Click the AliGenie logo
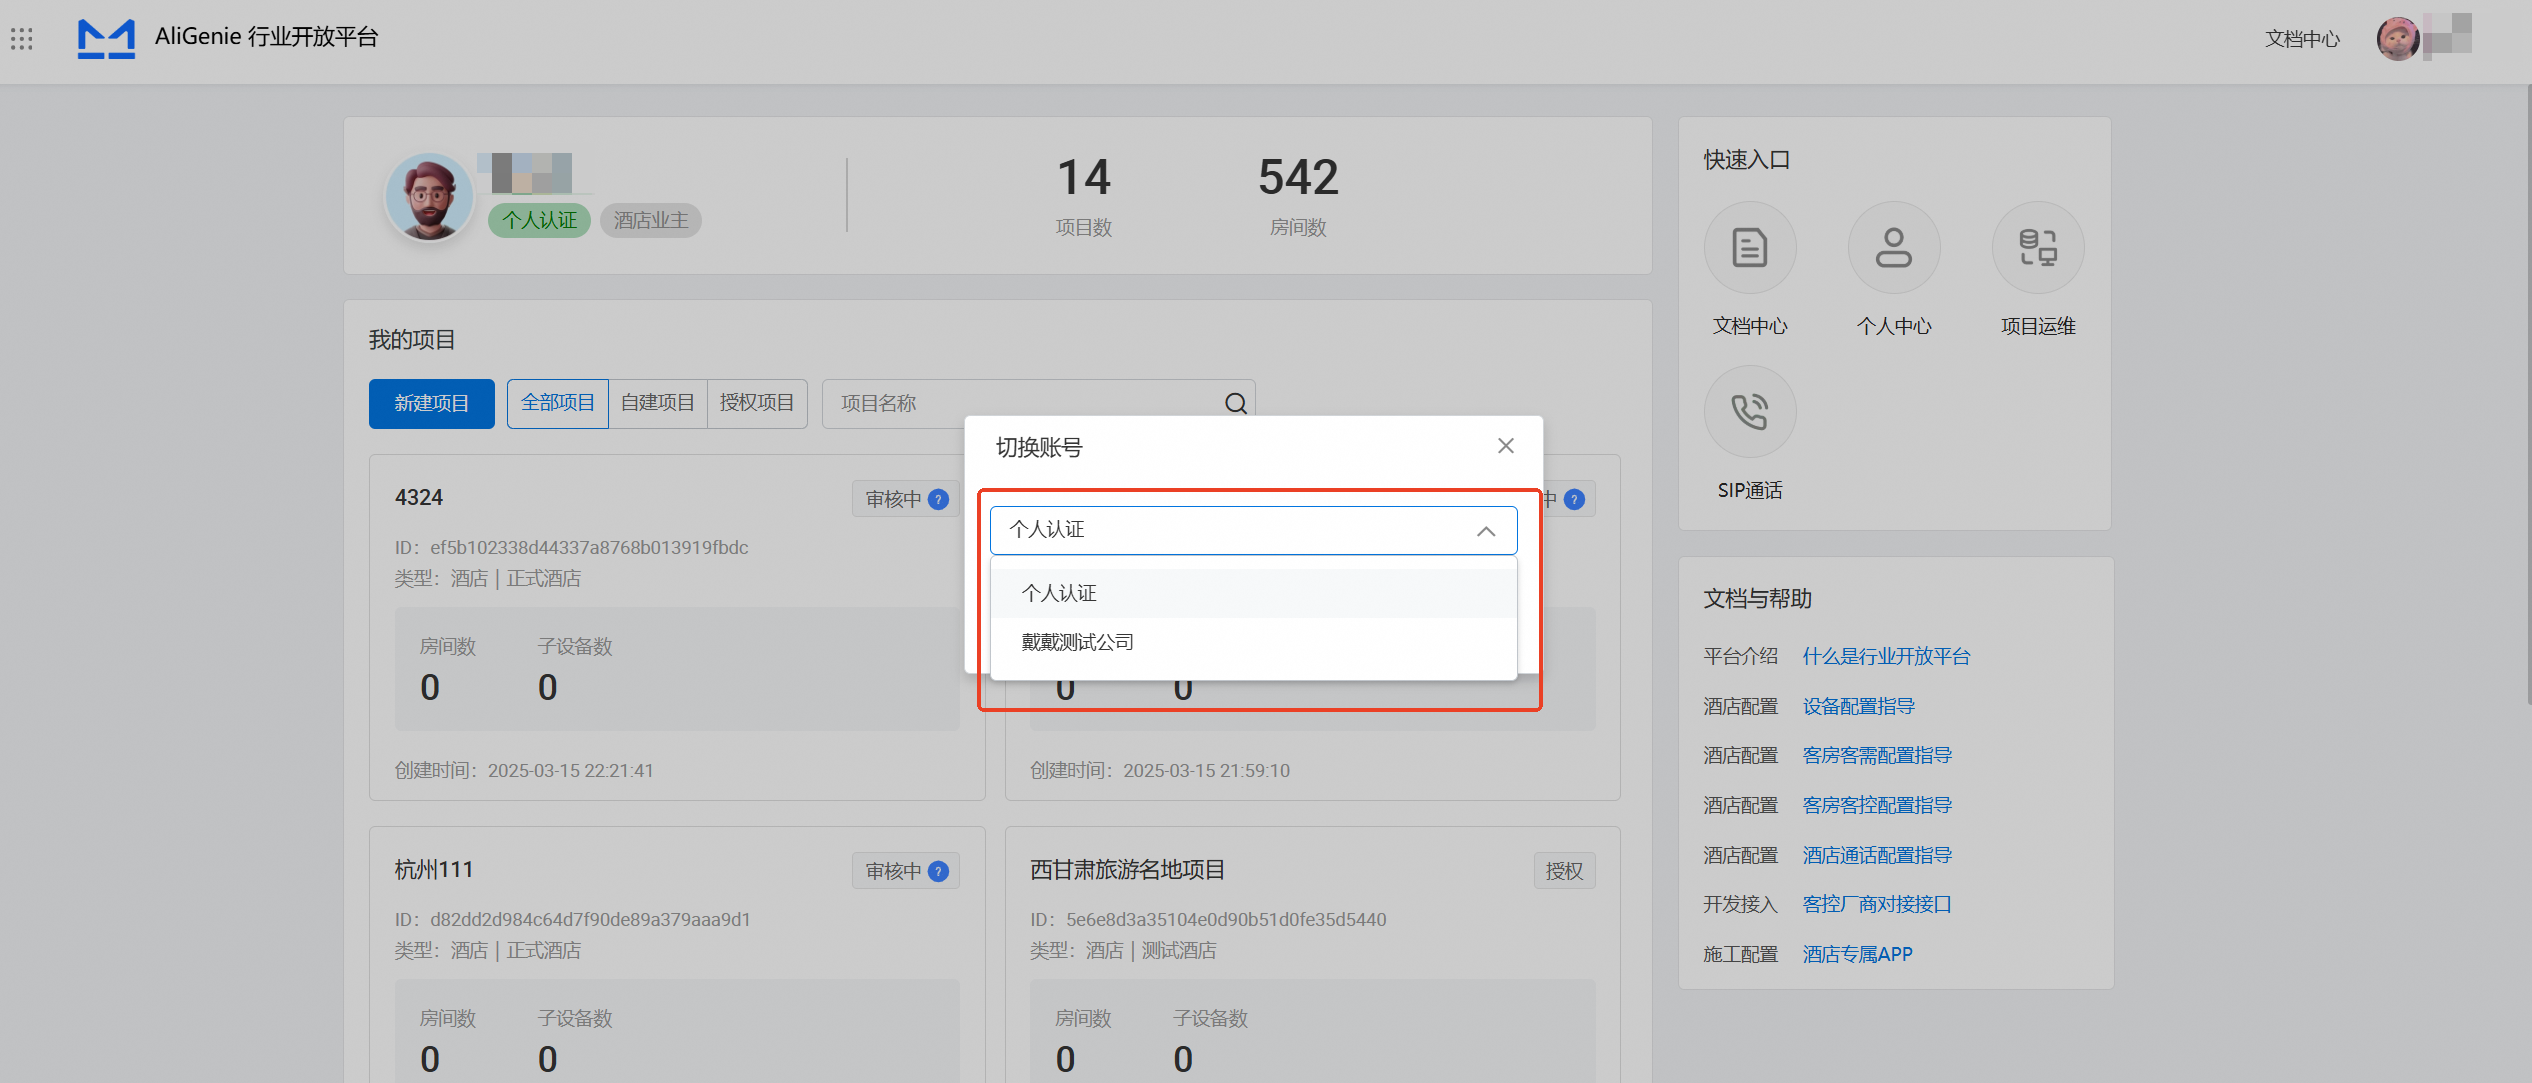 107,39
